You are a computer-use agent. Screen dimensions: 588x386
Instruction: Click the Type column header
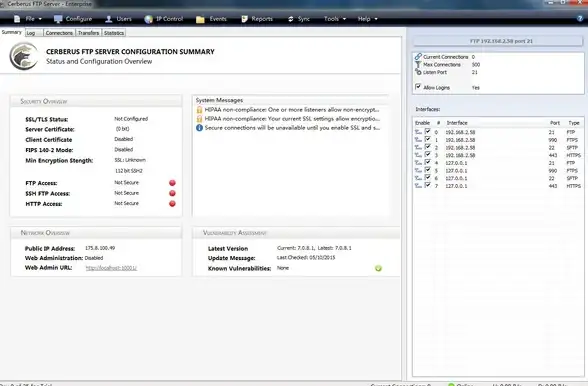574,123
